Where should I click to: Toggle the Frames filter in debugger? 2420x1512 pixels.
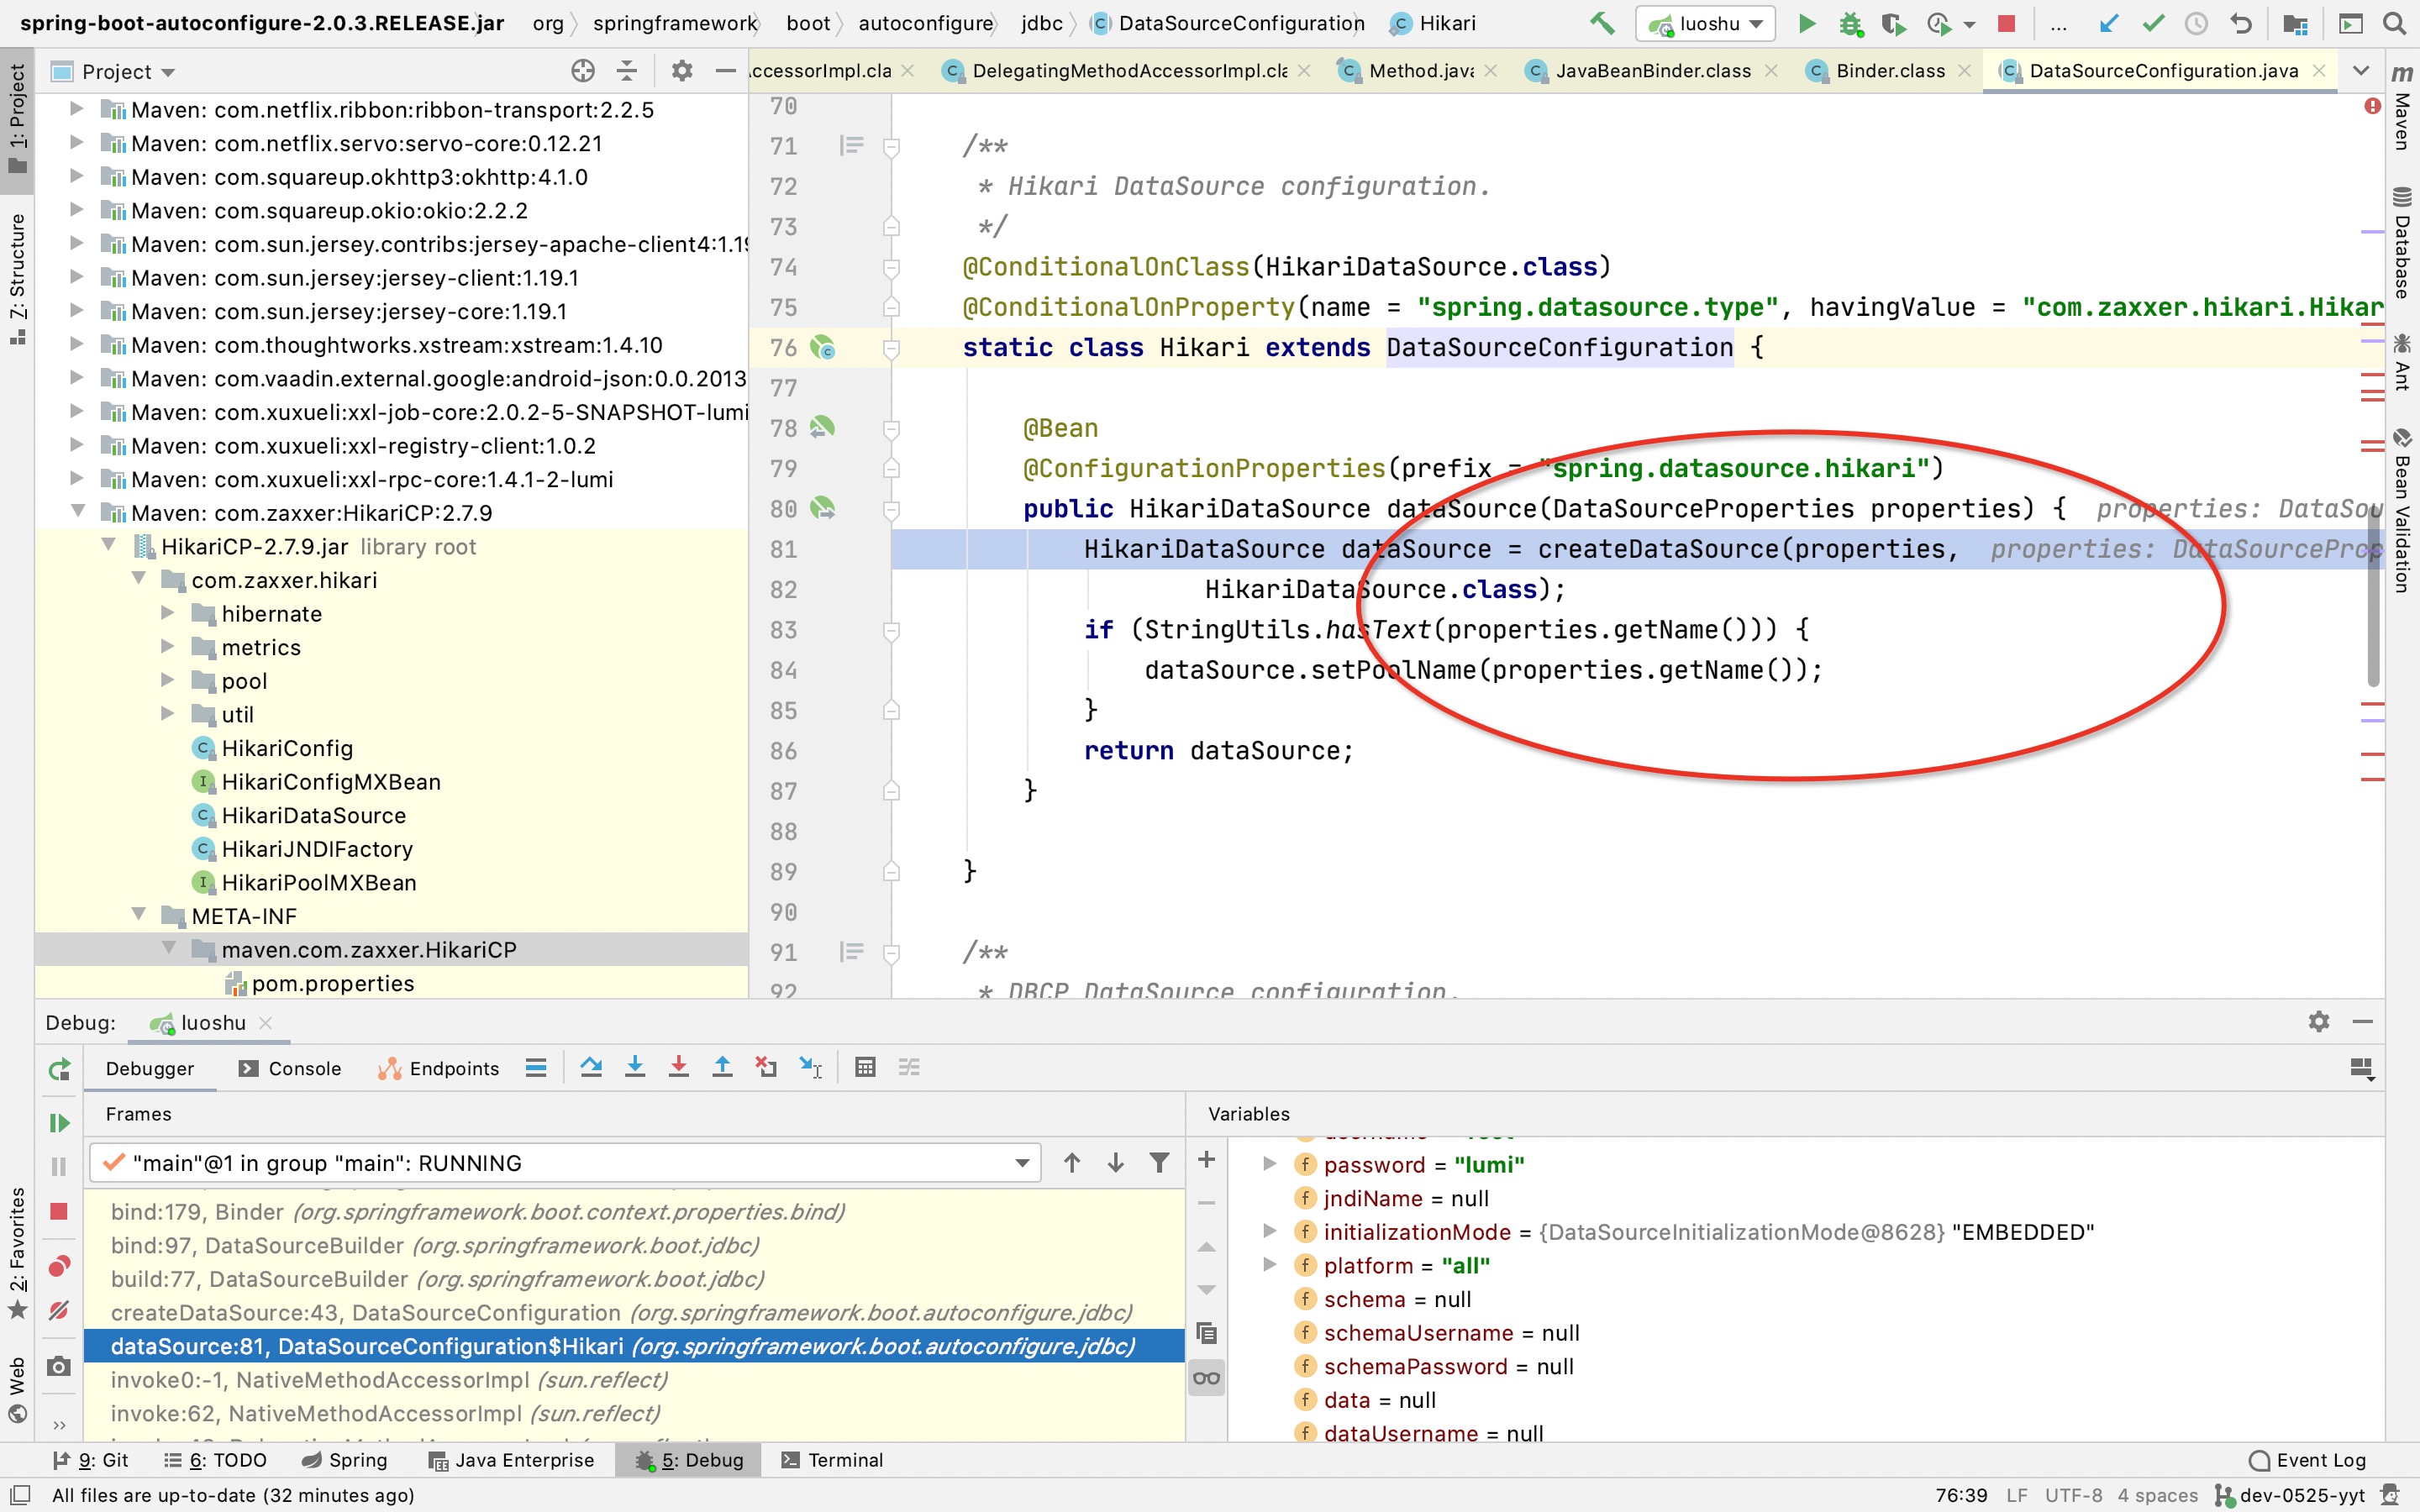click(1159, 1162)
